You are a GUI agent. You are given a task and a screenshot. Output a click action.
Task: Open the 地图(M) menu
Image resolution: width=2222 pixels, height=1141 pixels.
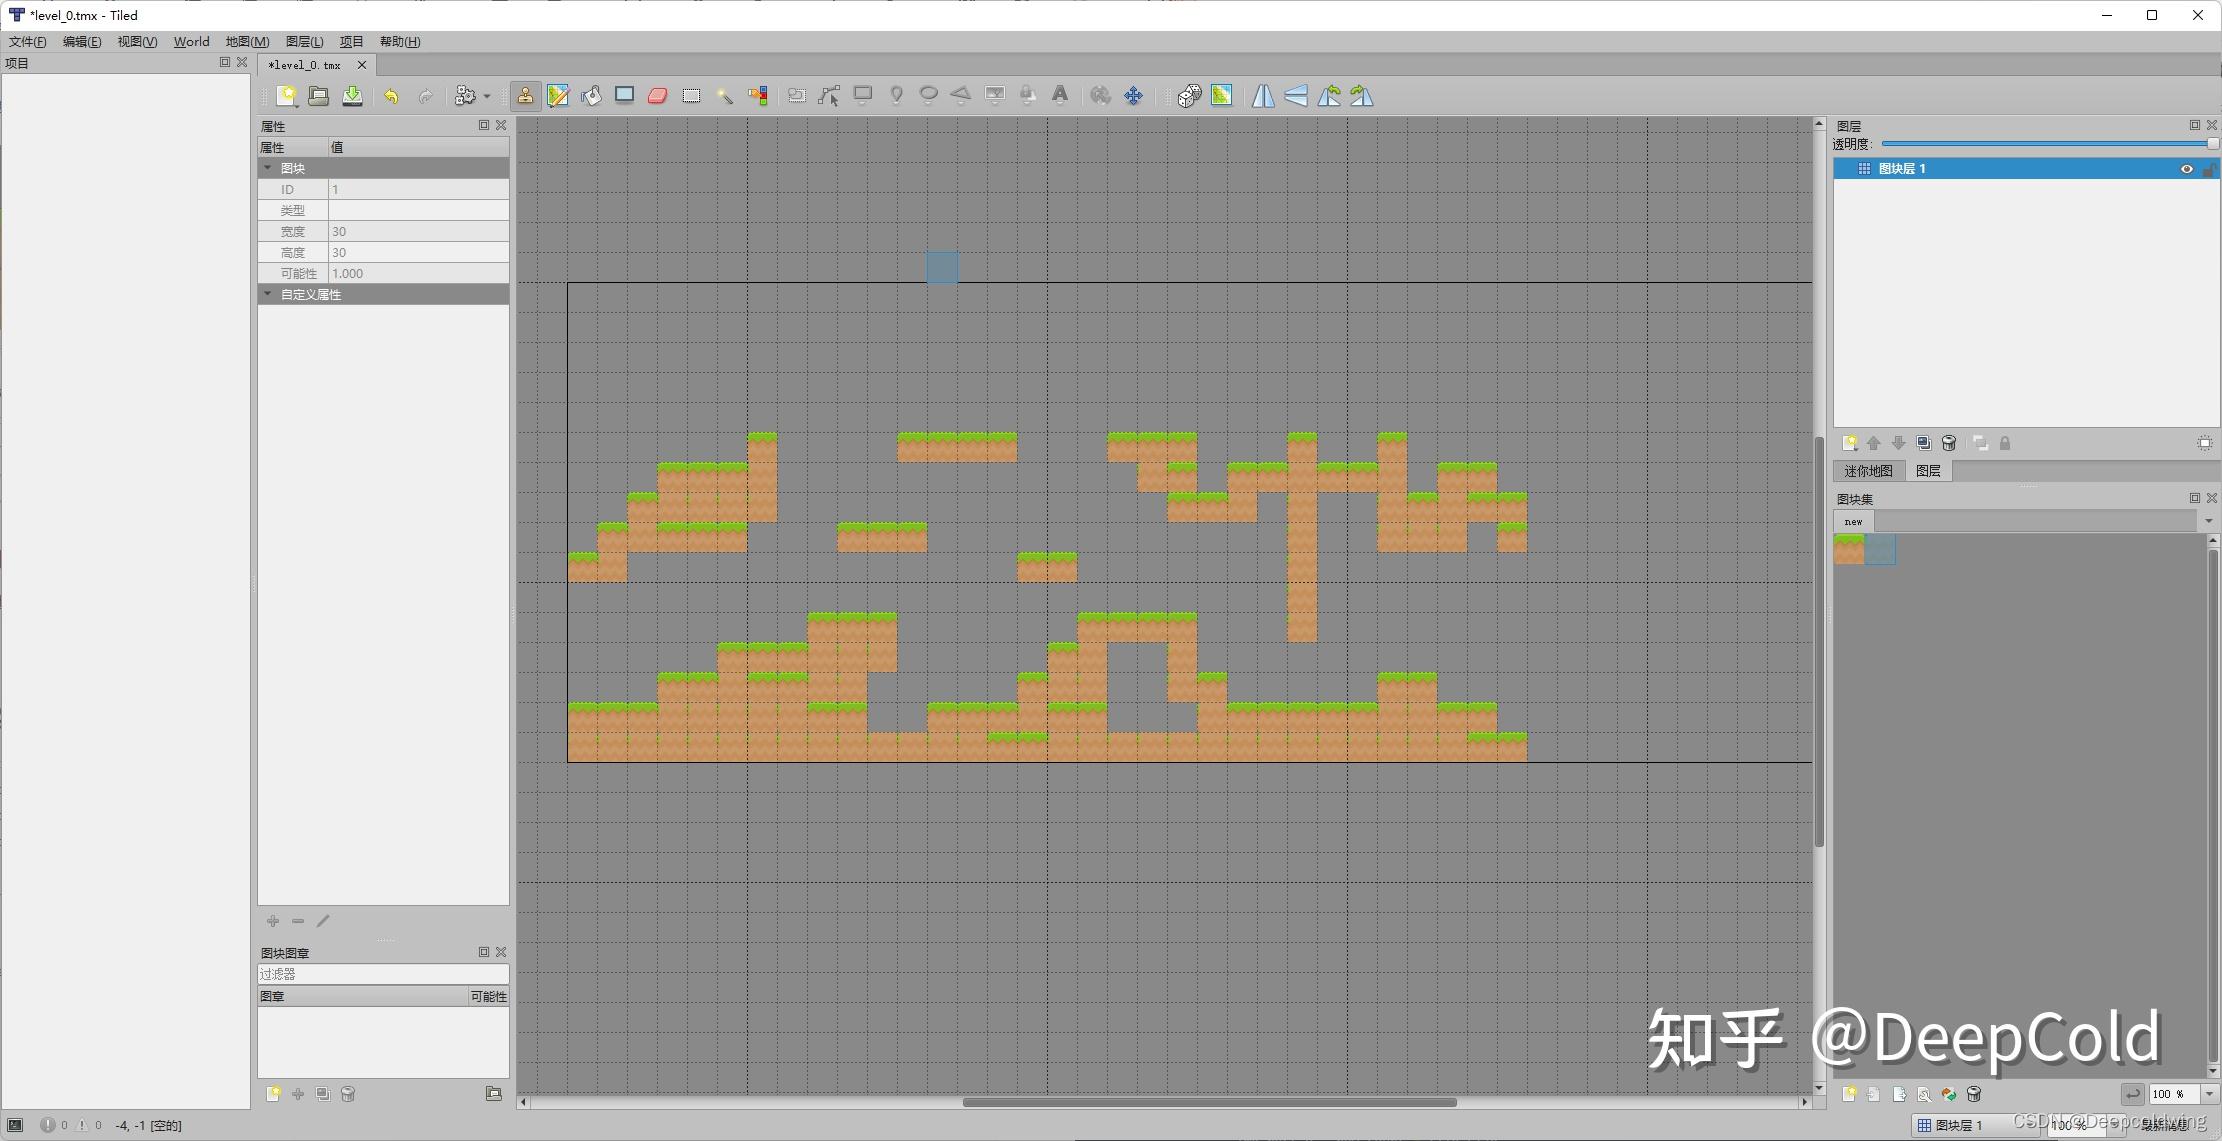tap(246, 41)
